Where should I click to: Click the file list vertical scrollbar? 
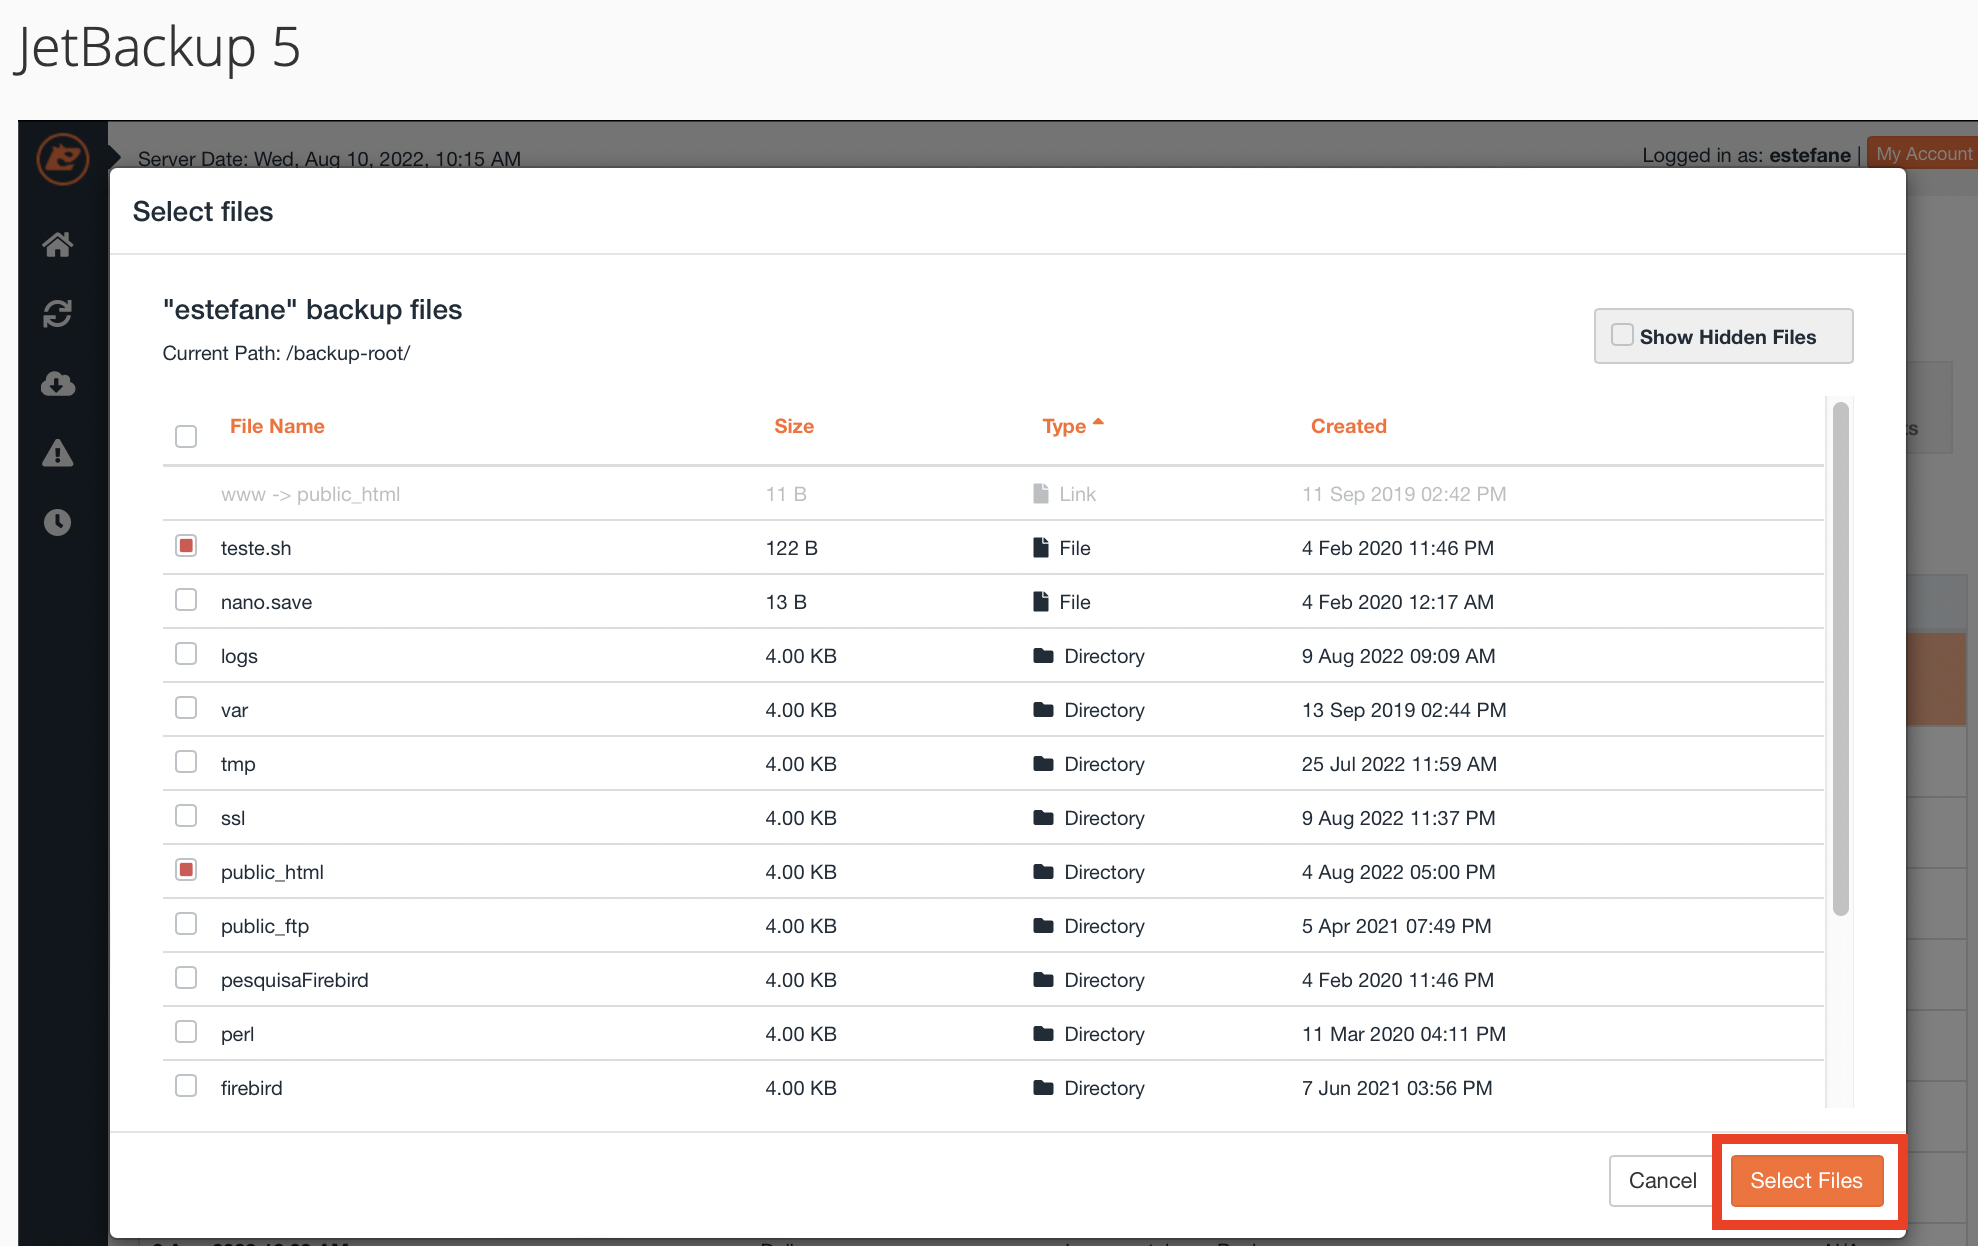[1840, 658]
